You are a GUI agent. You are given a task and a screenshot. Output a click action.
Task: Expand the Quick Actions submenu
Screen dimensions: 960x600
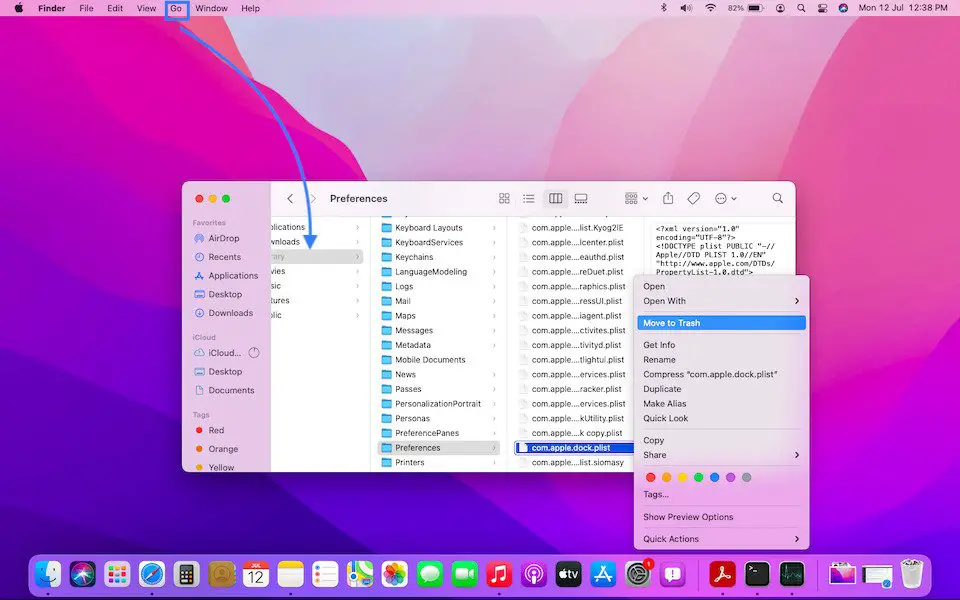pos(720,539)
